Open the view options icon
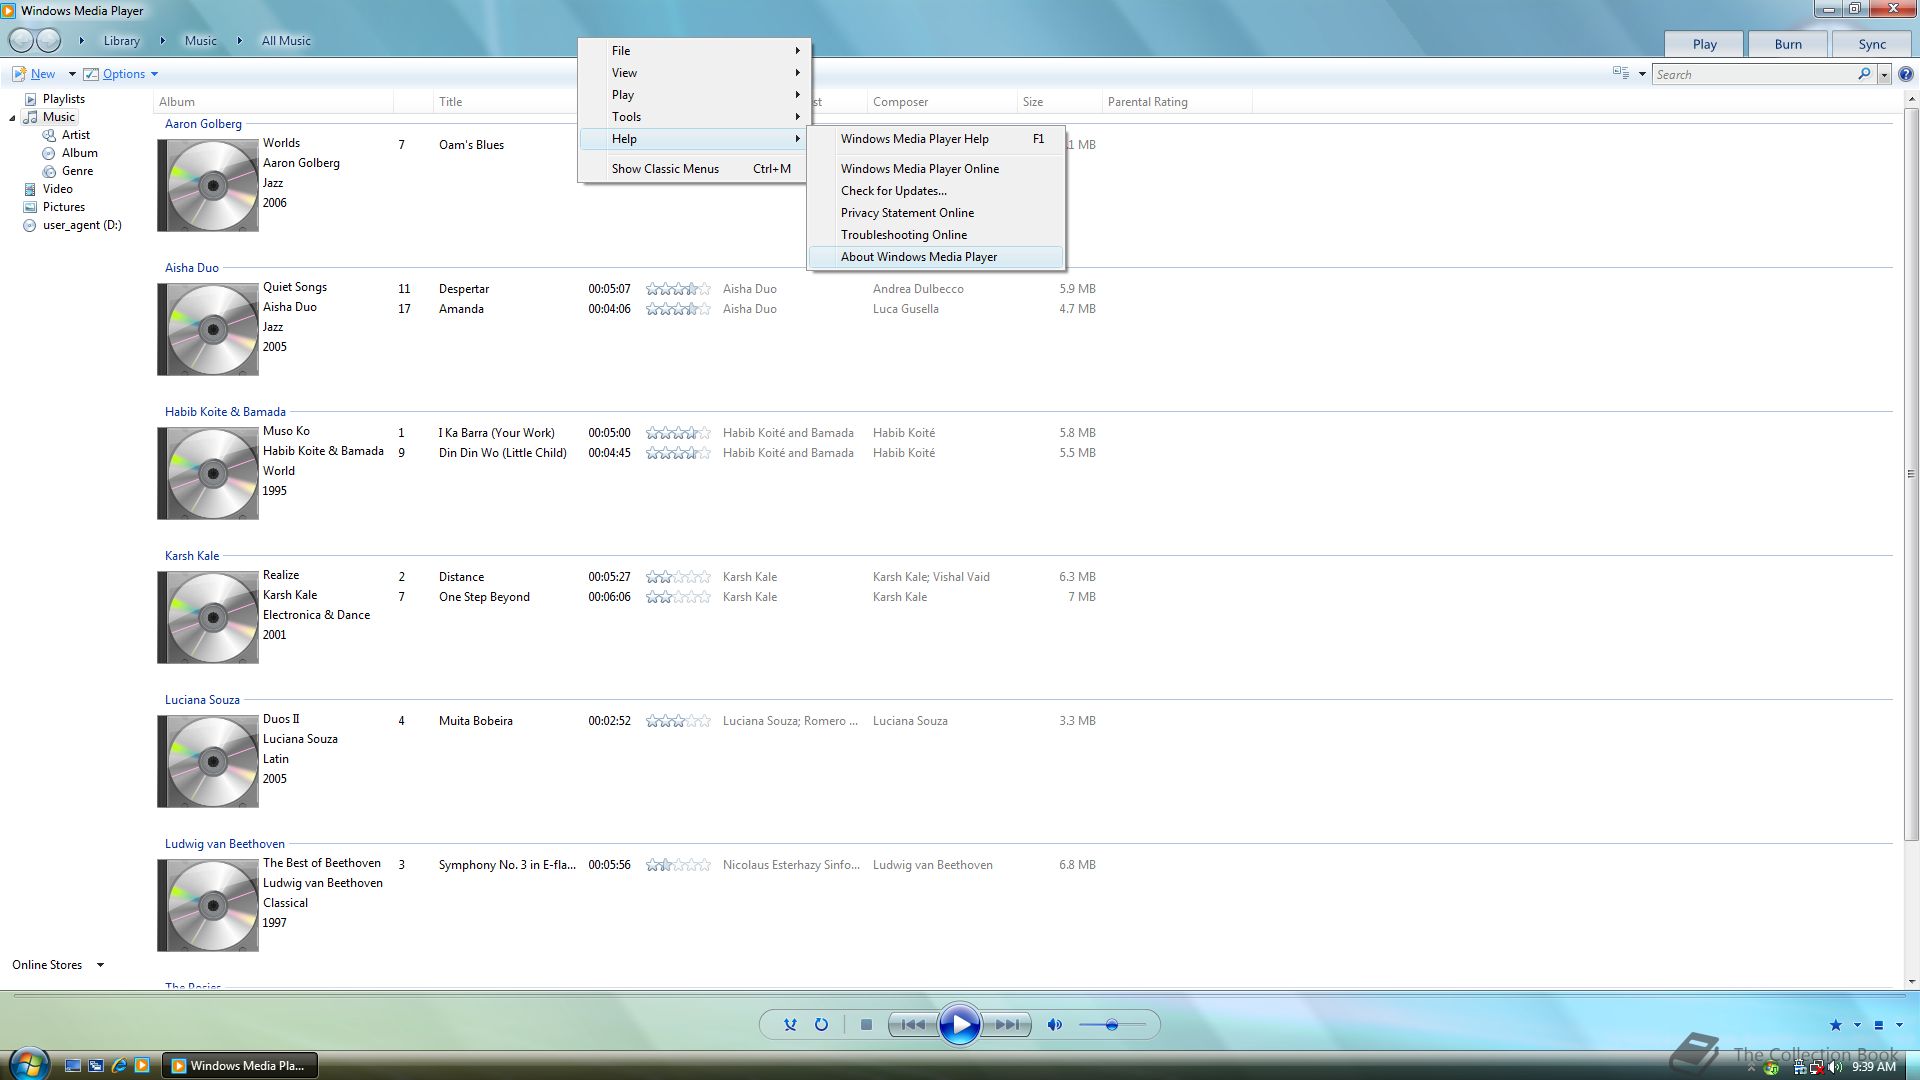 coord(1621,73)
